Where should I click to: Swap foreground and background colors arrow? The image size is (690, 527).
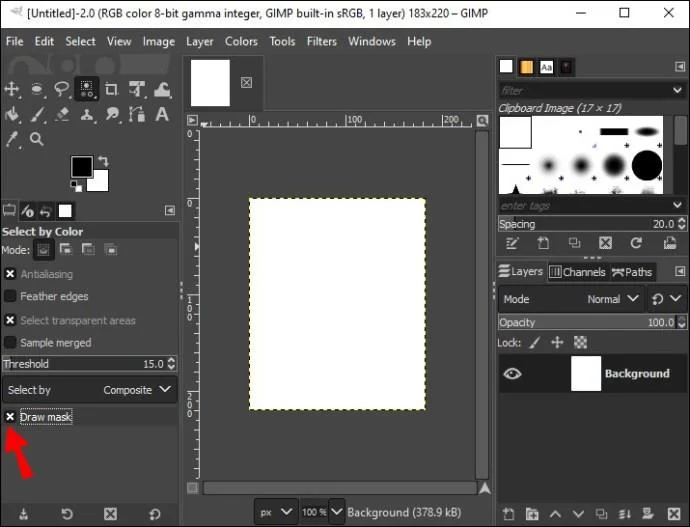coord(103,161)
